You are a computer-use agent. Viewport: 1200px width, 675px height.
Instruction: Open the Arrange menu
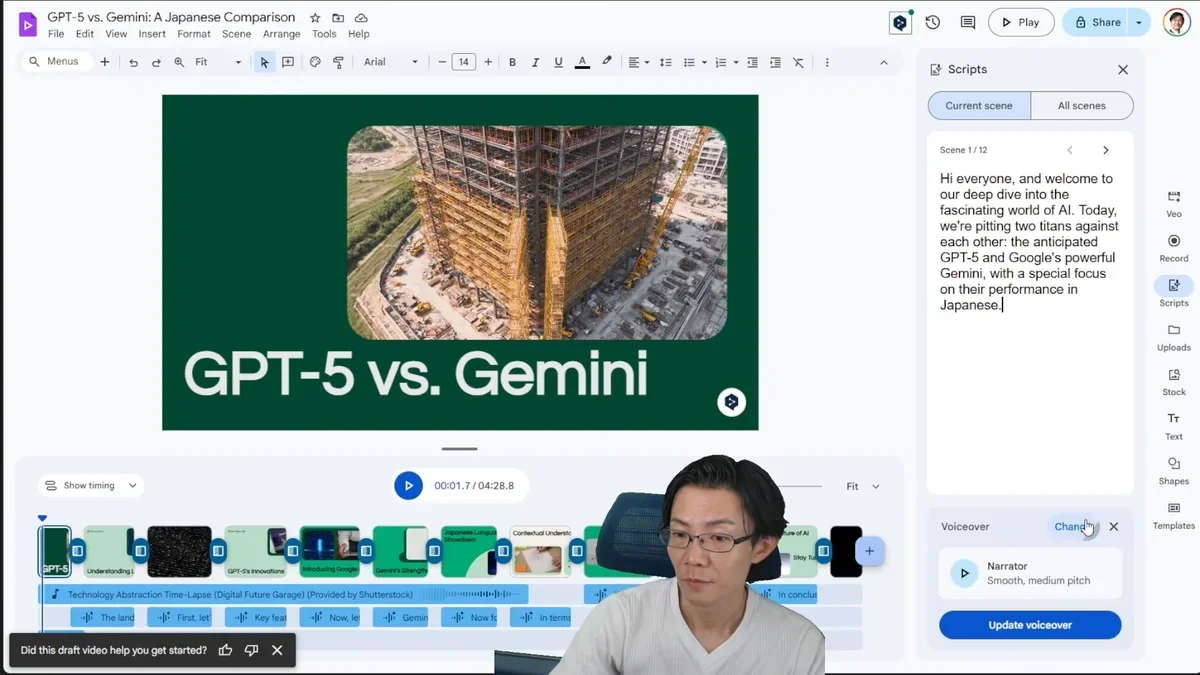(x=281, y=34)
